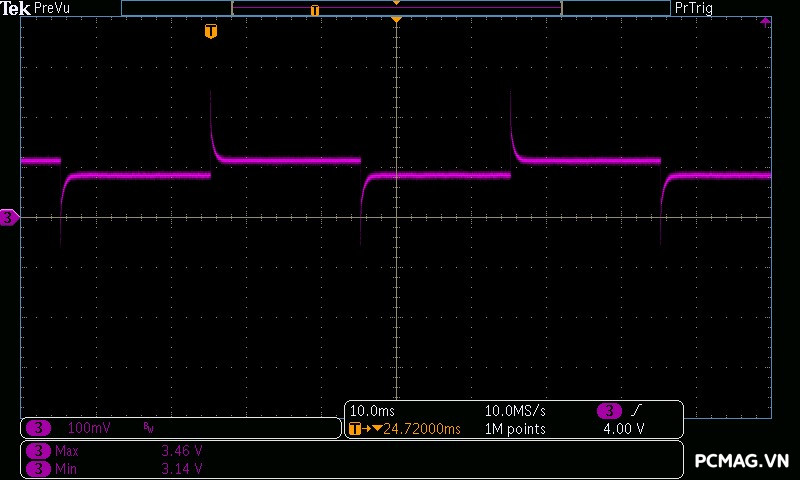Click the channel 3 ground reference marker

click(x=9, y=217)
